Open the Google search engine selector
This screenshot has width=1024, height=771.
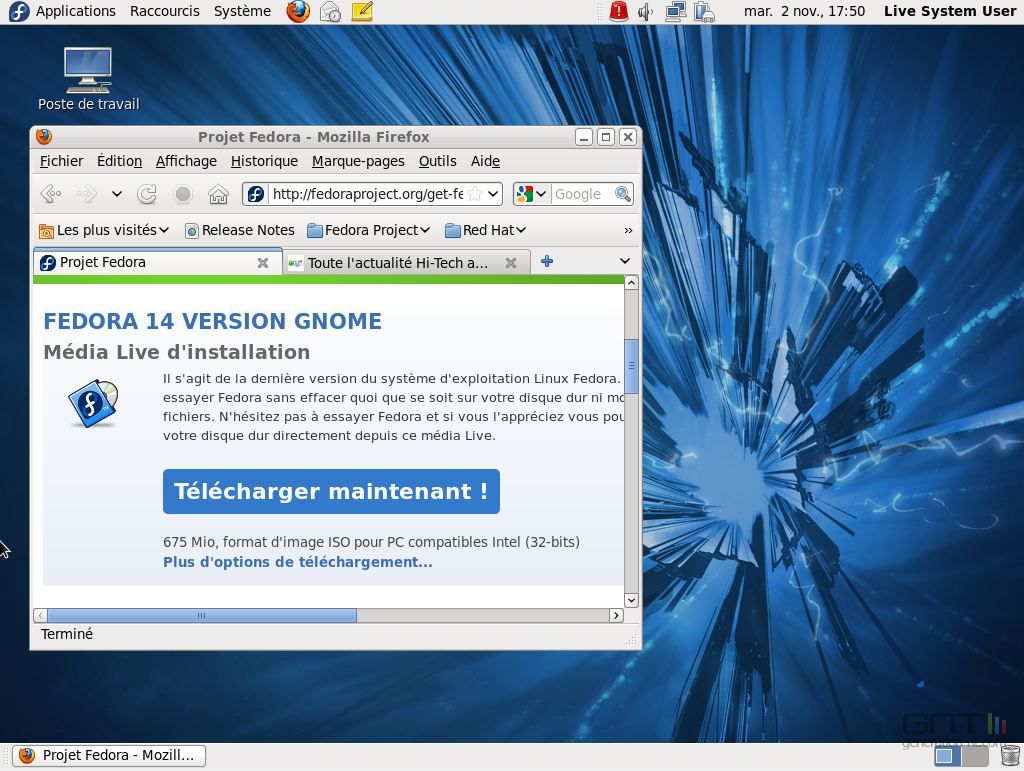pos(531,194)
